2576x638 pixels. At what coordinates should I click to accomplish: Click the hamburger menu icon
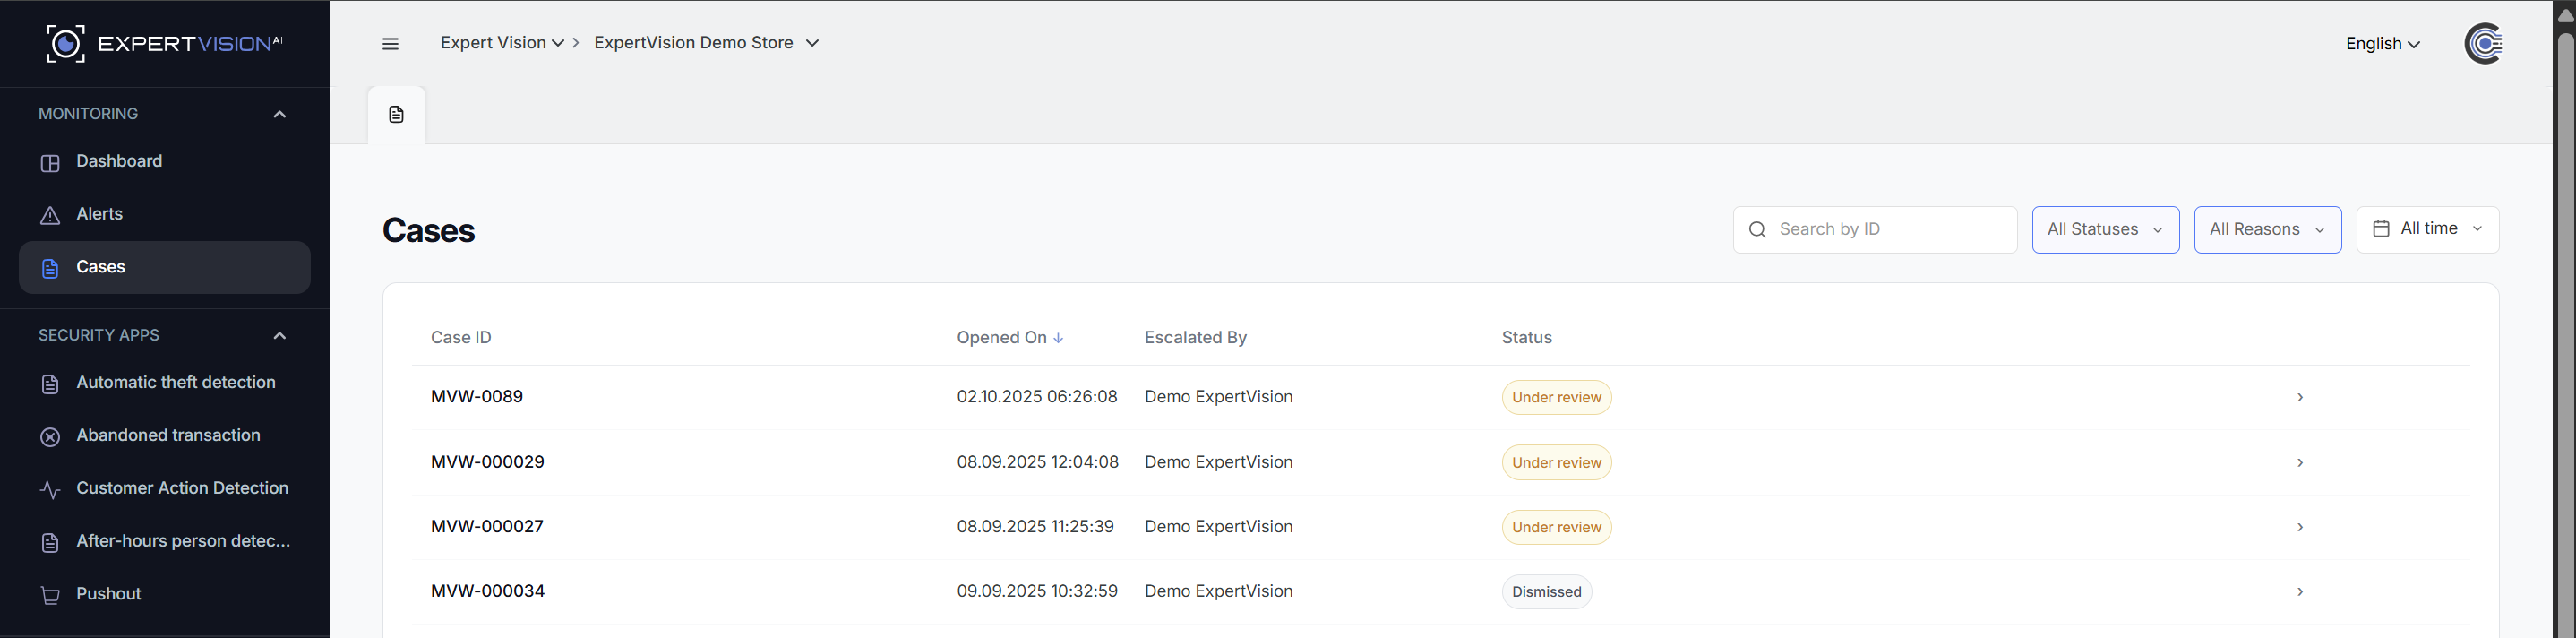tap(390, 44)
